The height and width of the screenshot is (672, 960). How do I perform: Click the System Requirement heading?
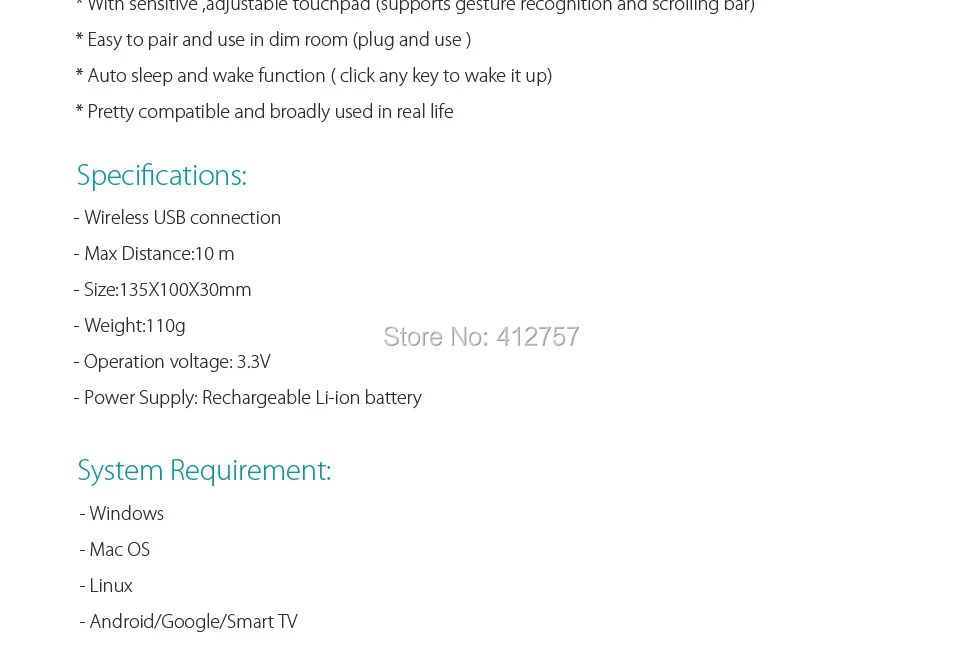point(204,471)
